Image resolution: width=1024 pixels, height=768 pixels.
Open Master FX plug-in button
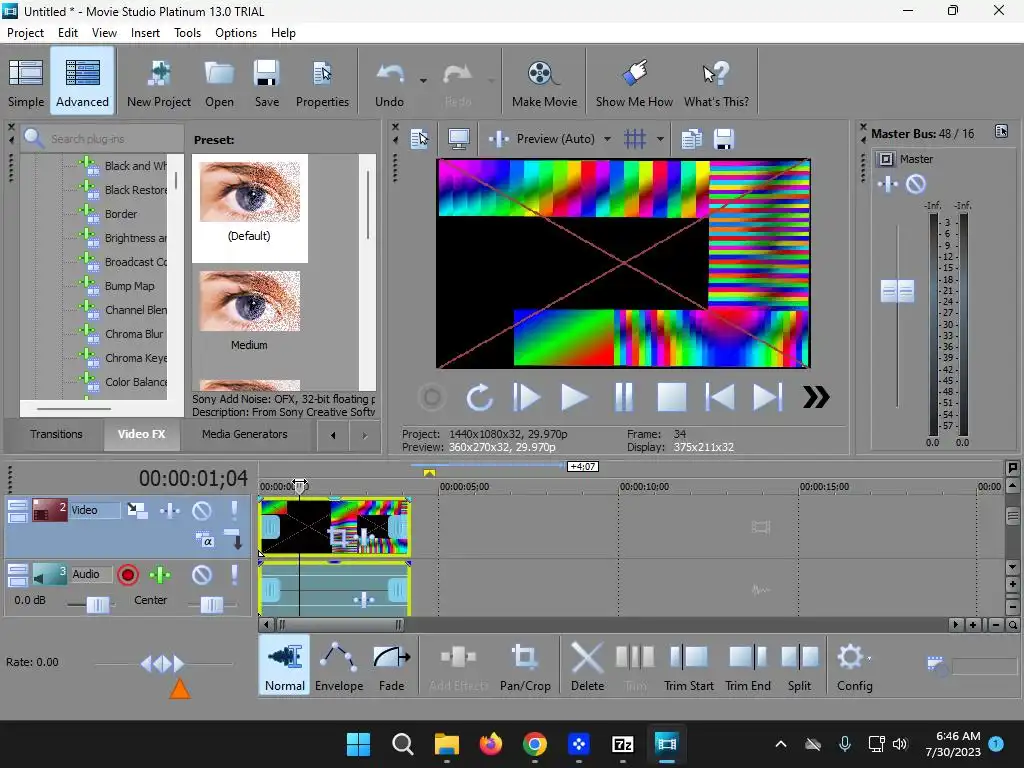coord(888,184)
